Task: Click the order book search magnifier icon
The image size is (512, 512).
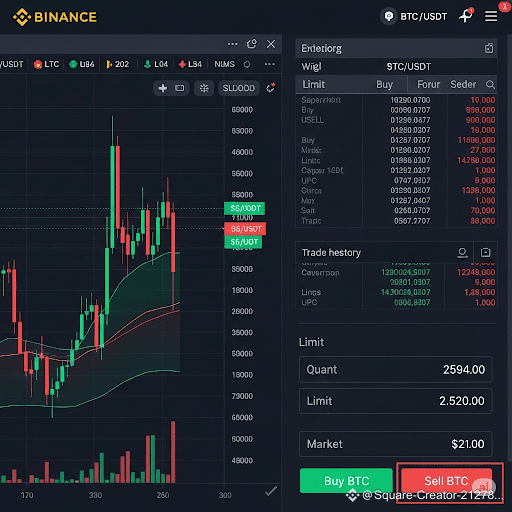Action: 490,84
